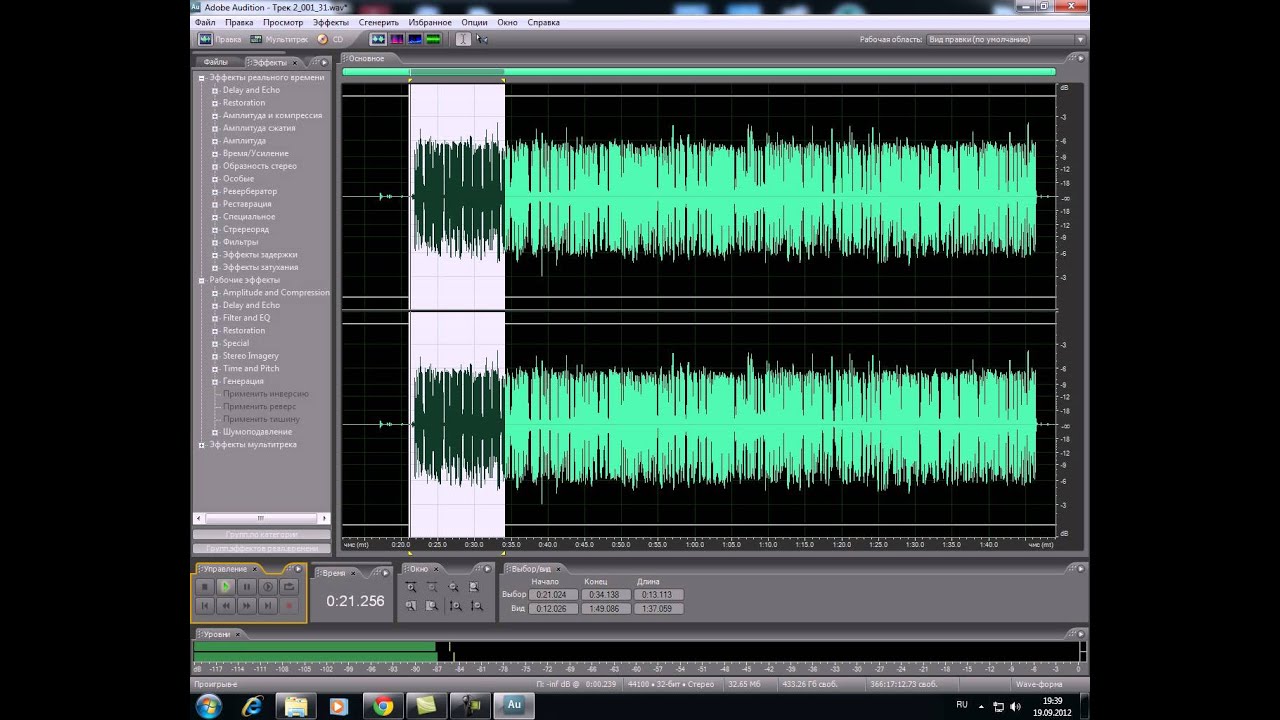The image size is (1280, 720).
Task: Click the fast forward button
Action: point(247,605)
